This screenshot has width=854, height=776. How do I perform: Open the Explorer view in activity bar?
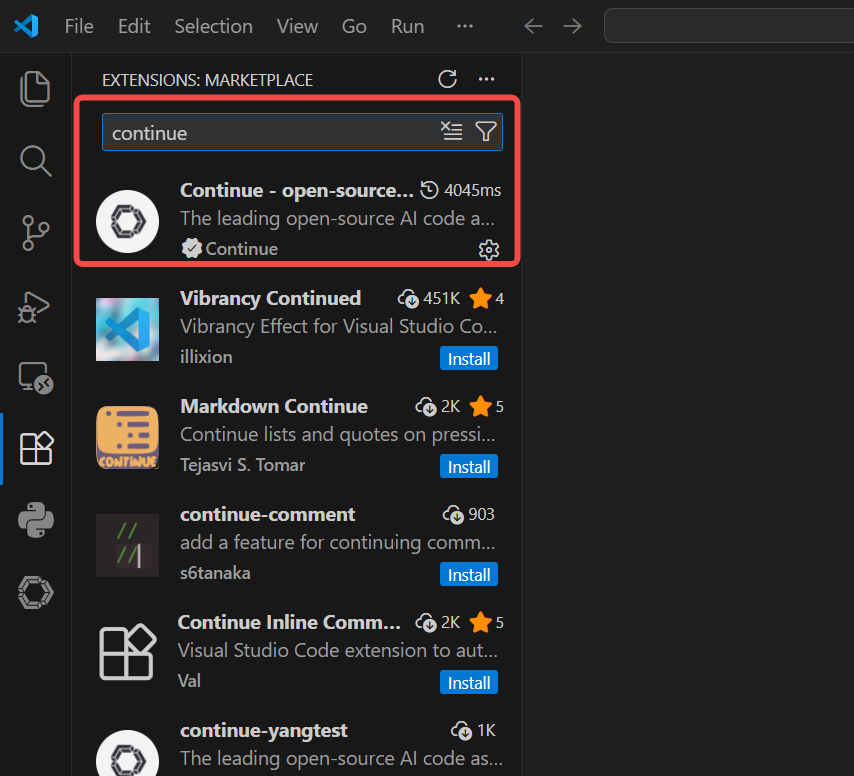tap(35, 89)
